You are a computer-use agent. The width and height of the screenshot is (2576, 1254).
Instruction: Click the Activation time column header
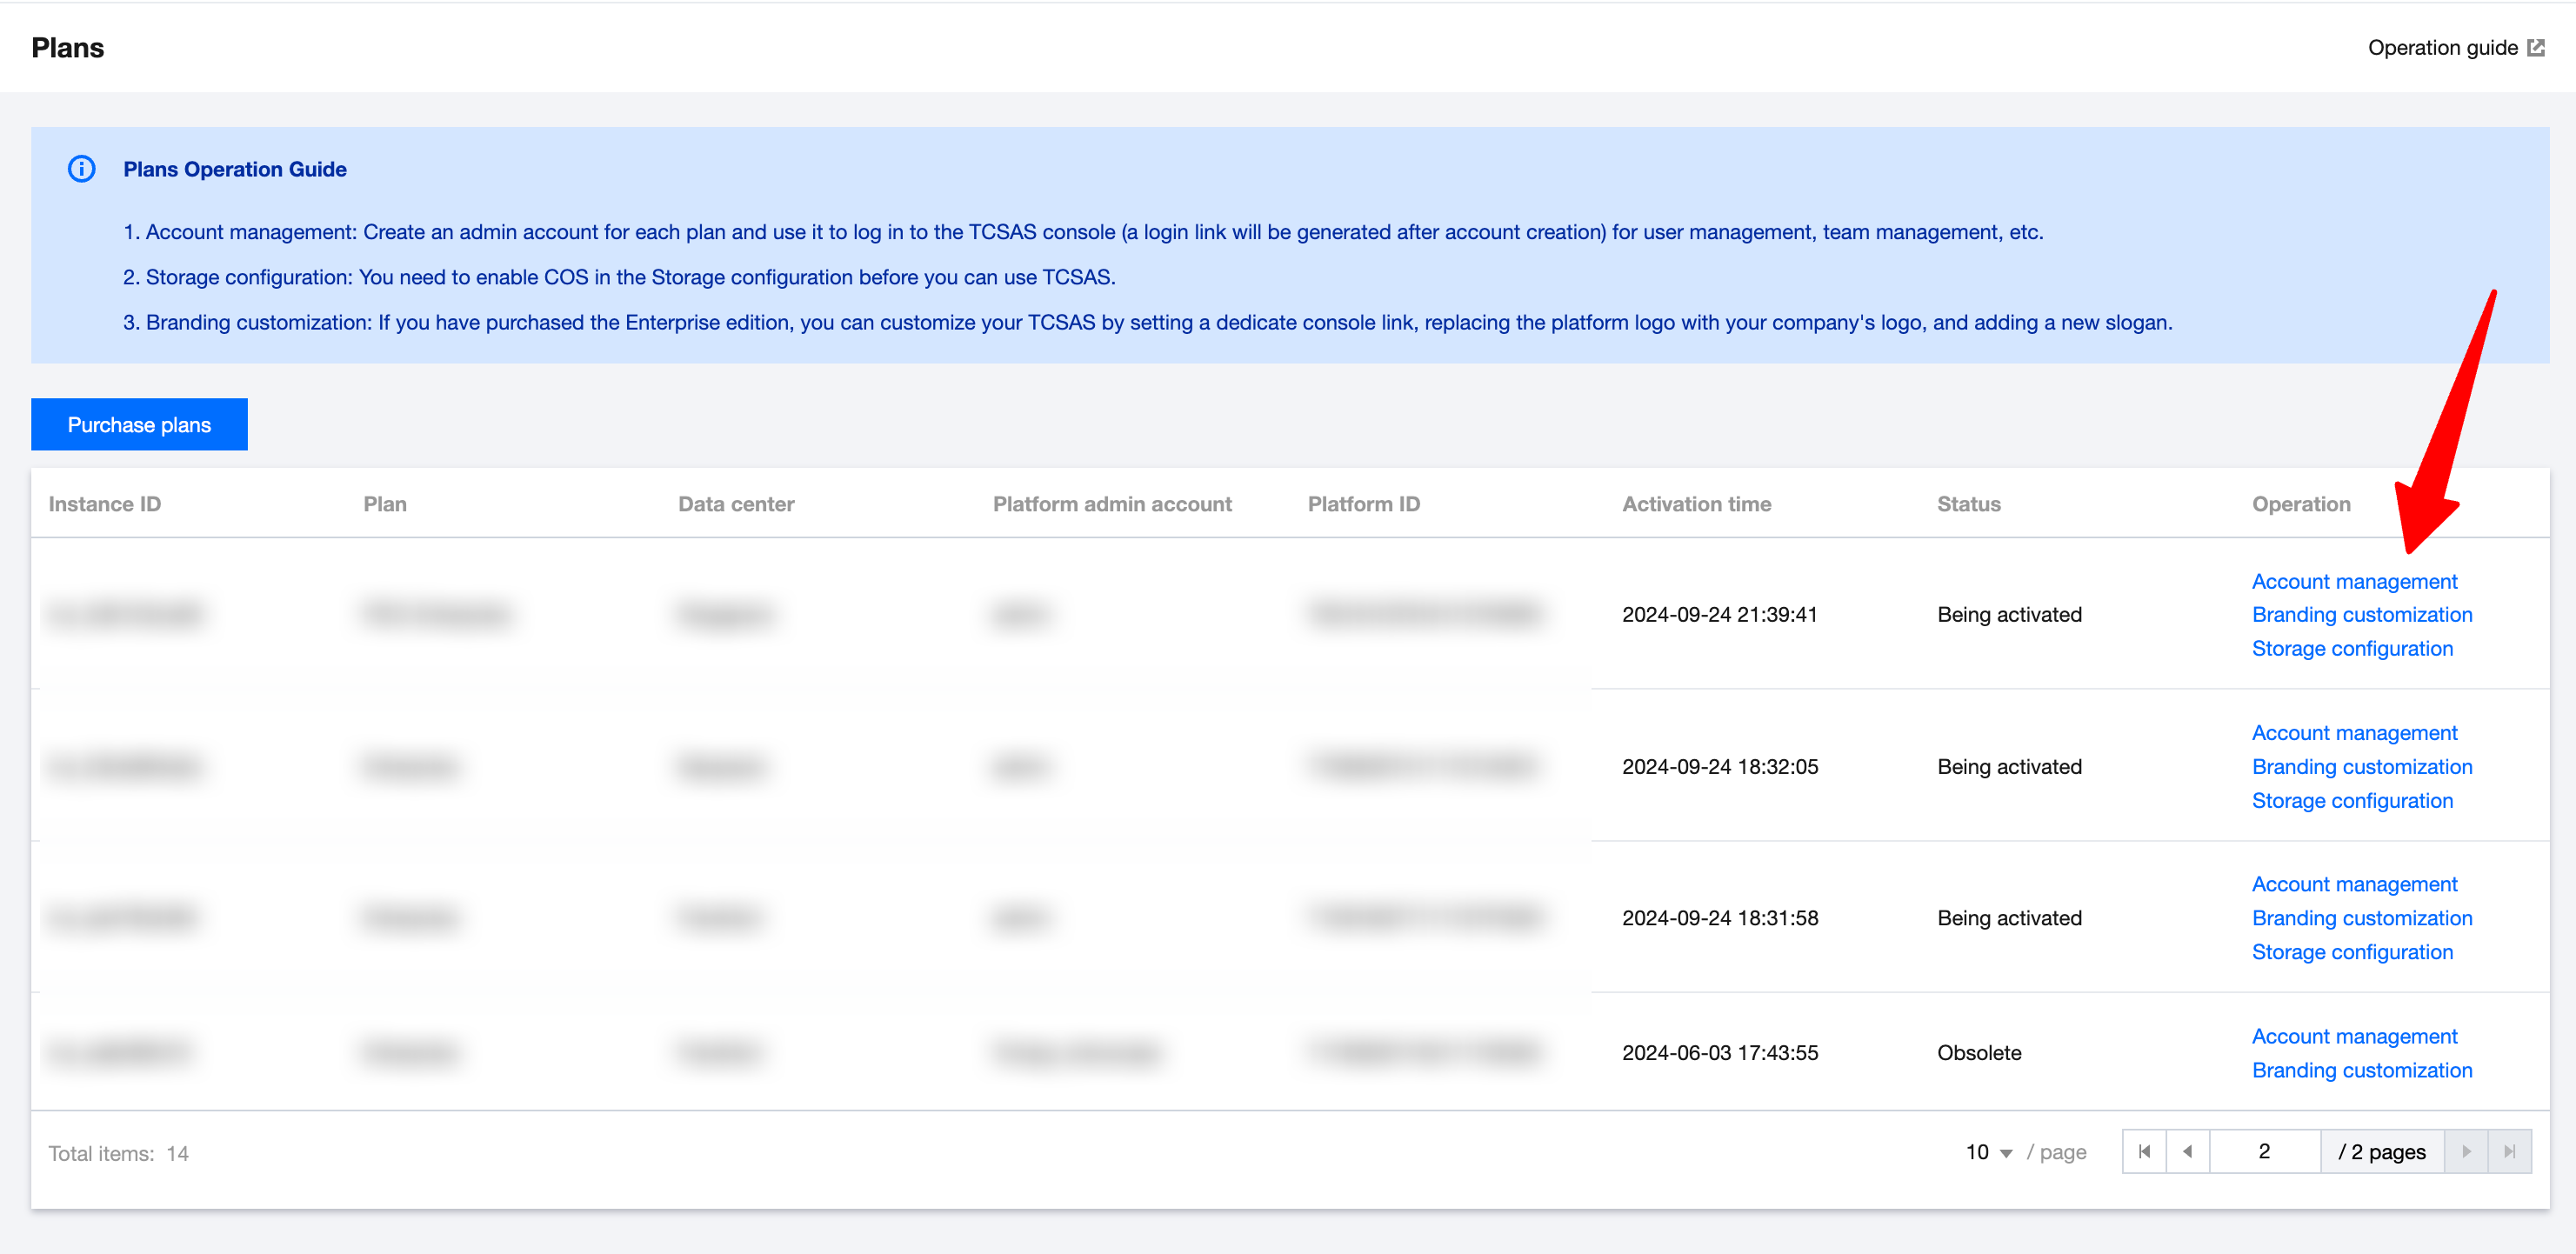pos(1696,504)
